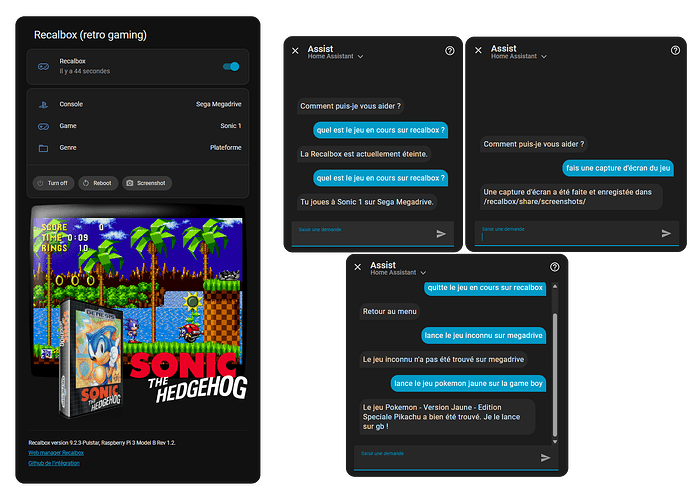
Task: Click 'Recalbox (retro gaming)' card title
Action: [90, 35]
